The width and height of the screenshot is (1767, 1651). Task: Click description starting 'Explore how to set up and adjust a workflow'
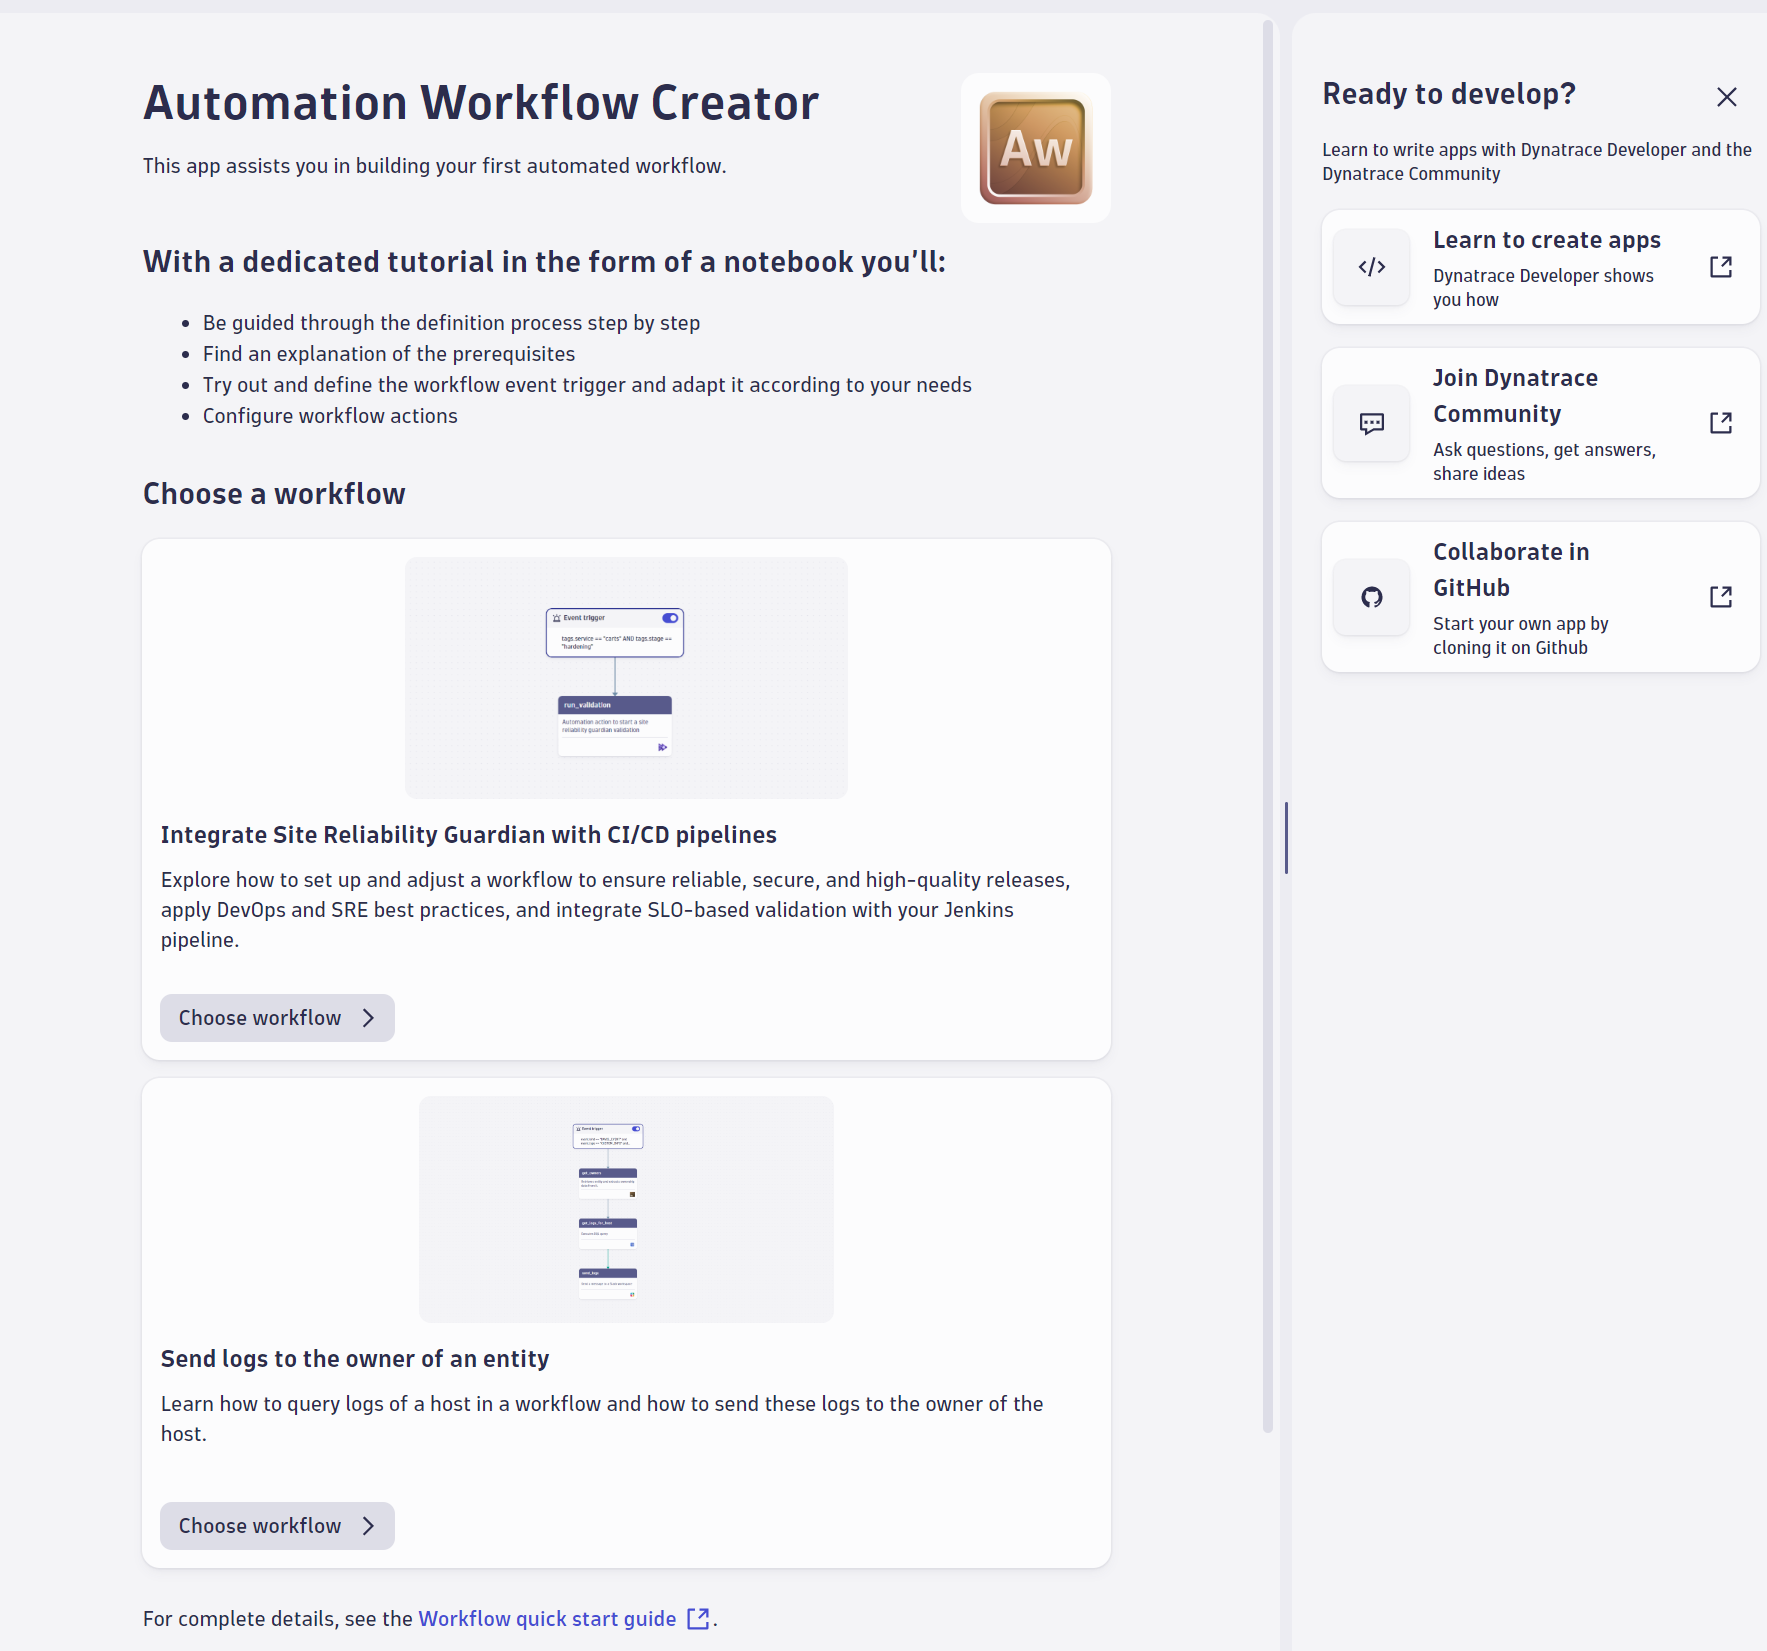click(x=616, y=910)
